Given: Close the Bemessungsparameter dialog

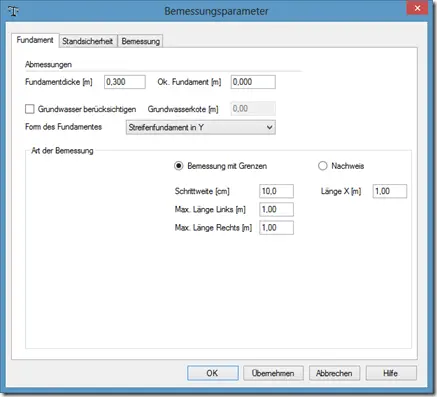Looking at the screenshot, I should (417, 8).
